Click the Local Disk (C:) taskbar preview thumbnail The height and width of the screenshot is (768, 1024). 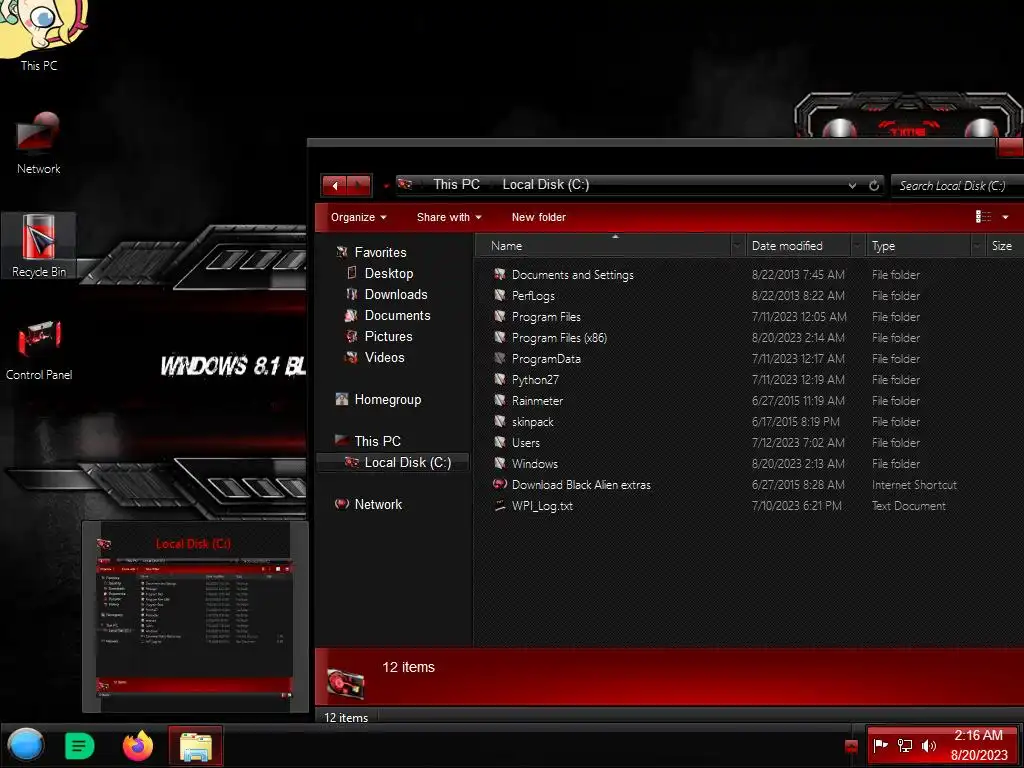(x=195, y=617)
